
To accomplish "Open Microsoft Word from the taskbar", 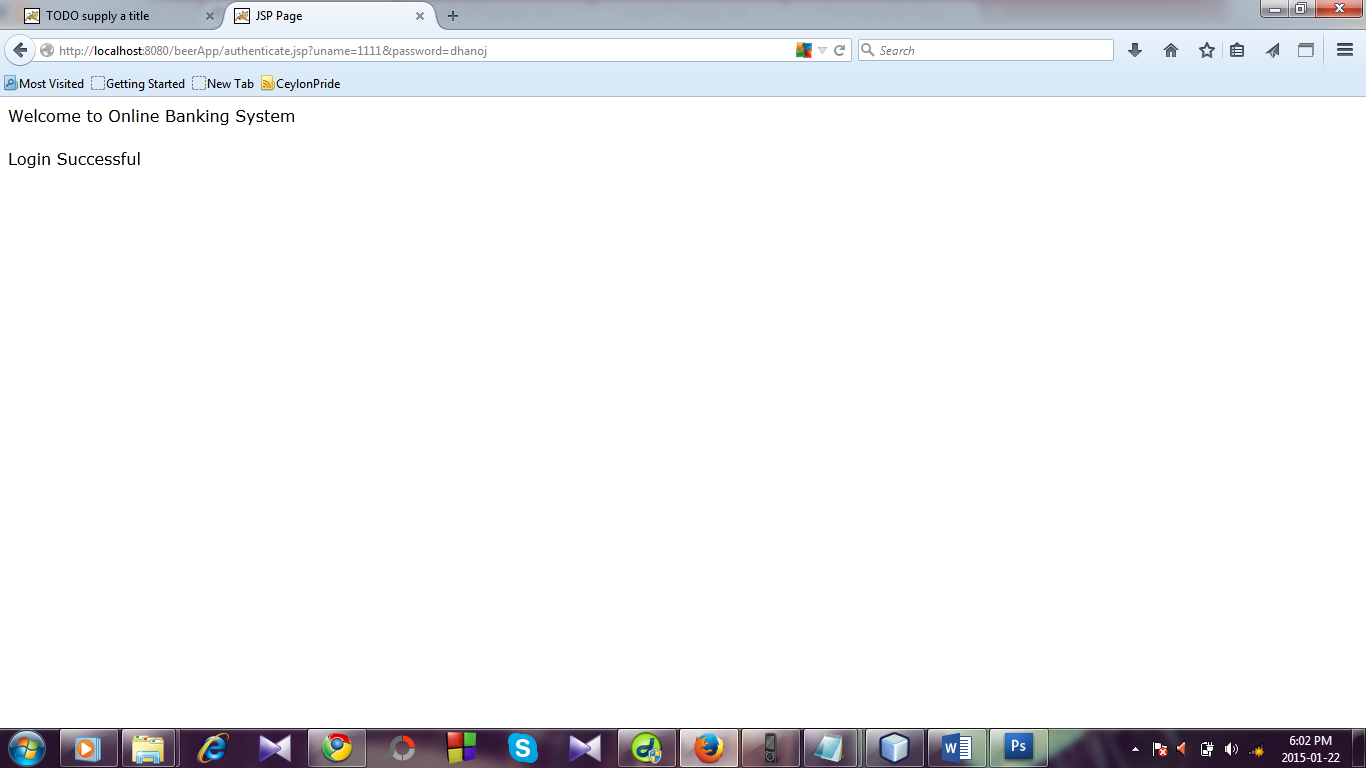I will 955,747.
